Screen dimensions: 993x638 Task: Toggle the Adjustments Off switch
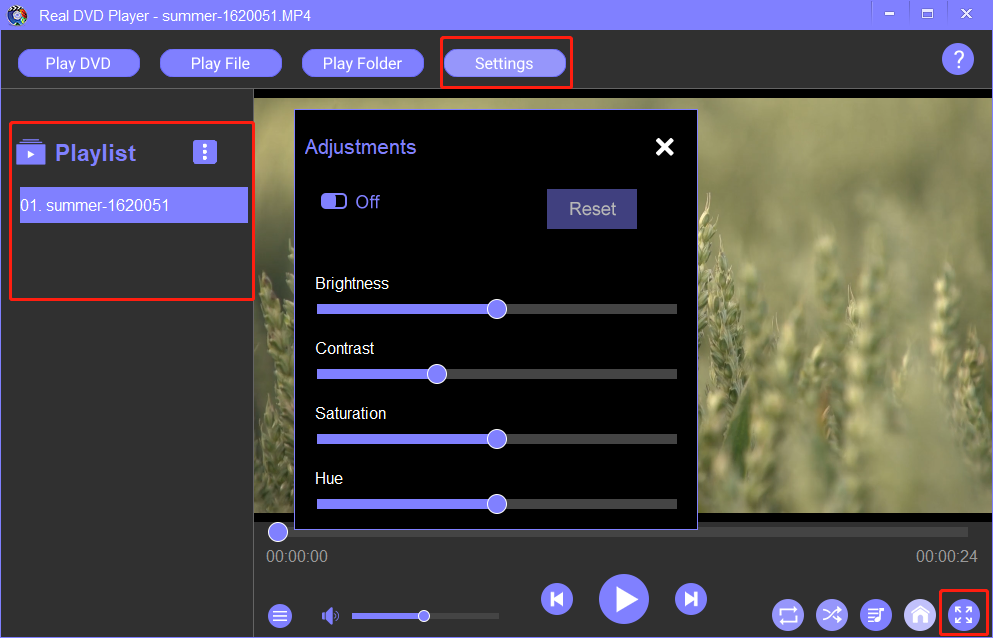tap(334, 202)
